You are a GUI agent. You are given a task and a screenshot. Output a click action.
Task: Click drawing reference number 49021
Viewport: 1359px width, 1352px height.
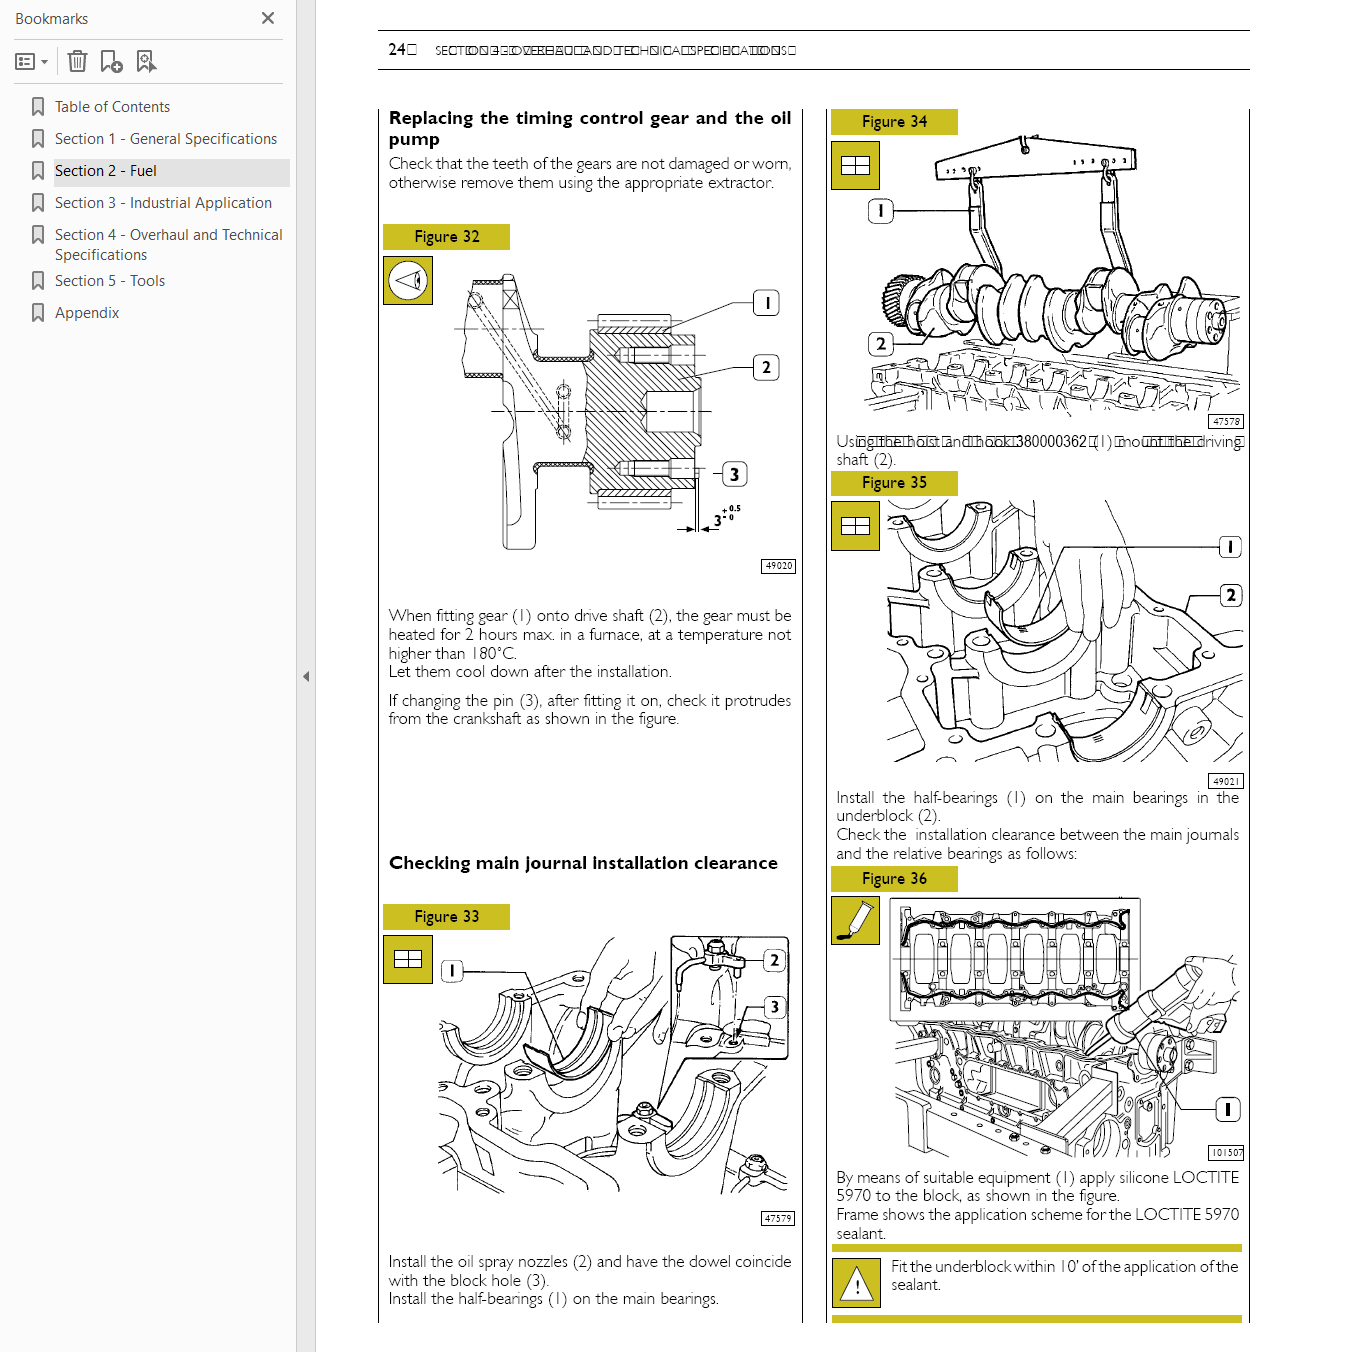pos(1226,782)
